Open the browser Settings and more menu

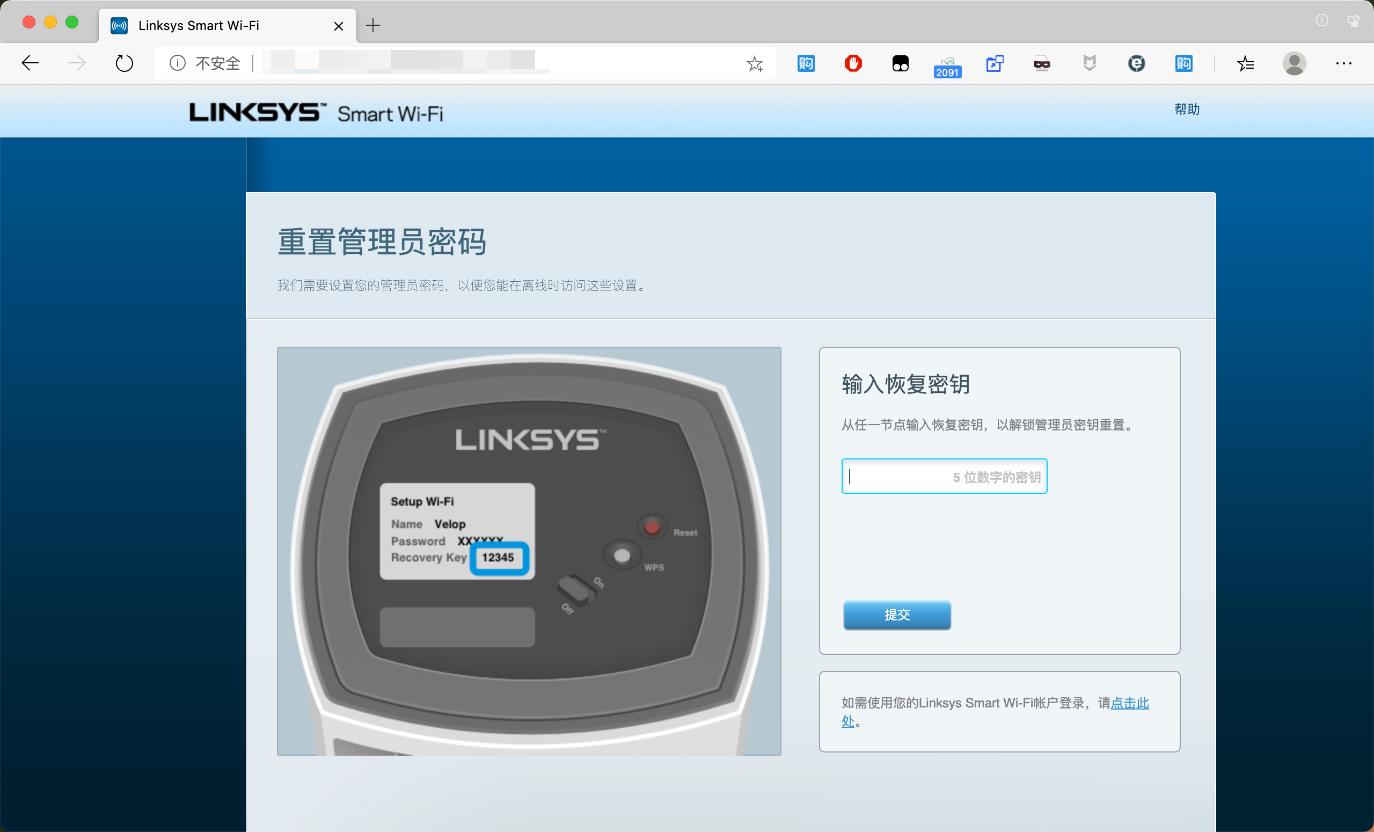[x=1344, y=63]
